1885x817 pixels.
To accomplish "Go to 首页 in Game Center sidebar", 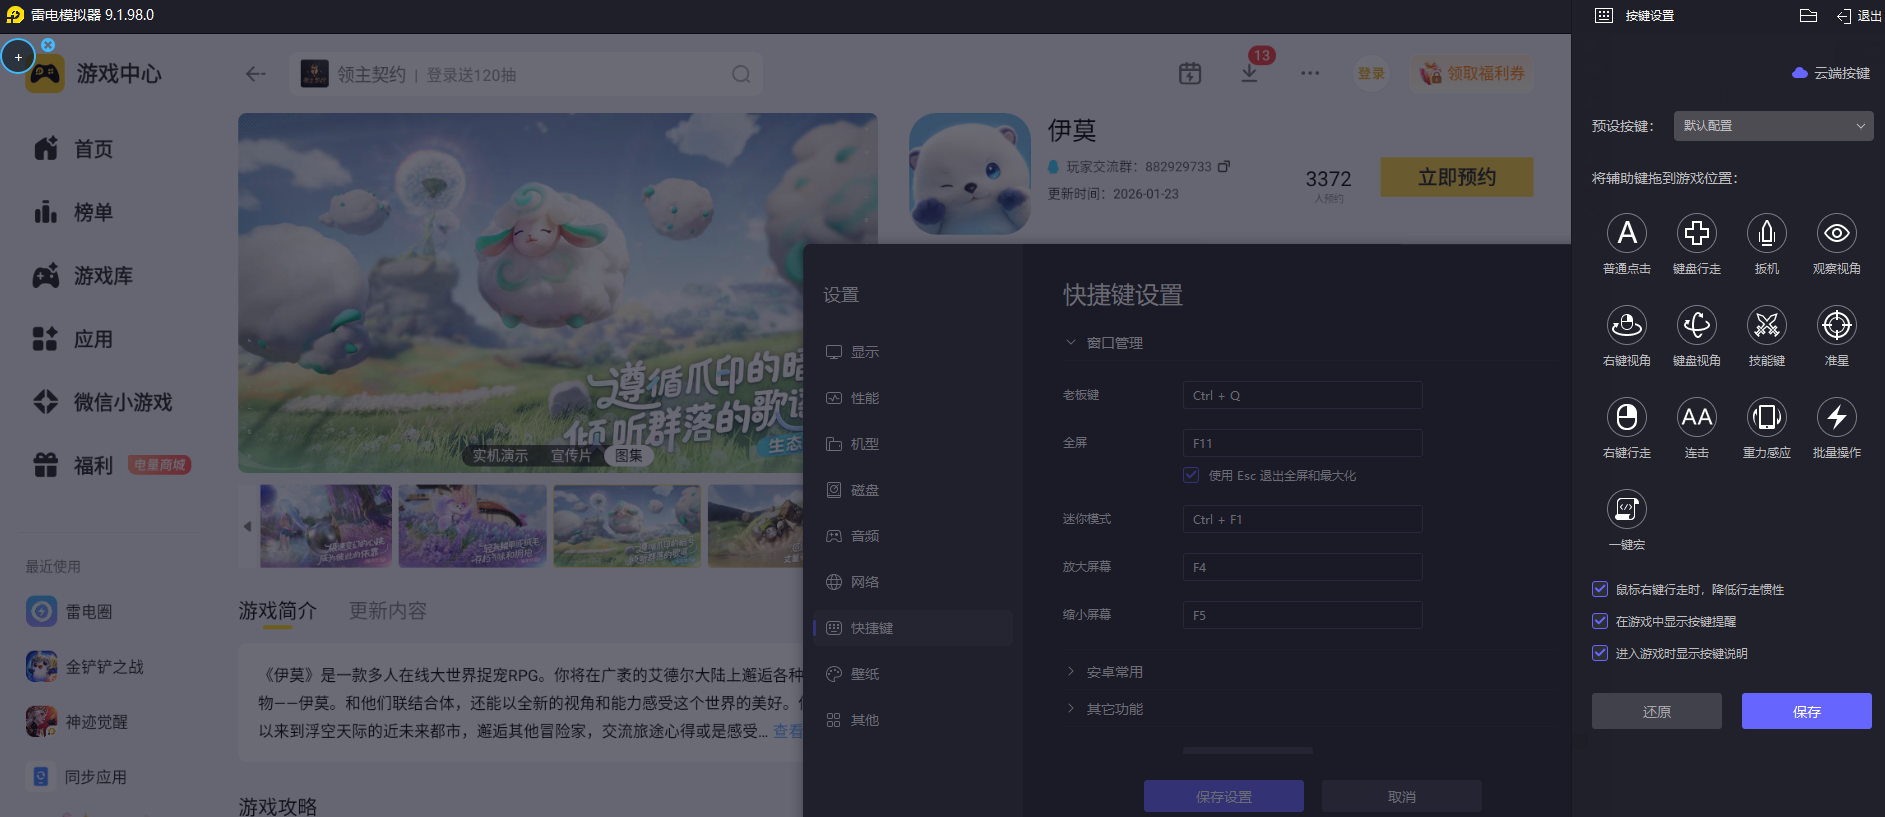I will [73, 149].
